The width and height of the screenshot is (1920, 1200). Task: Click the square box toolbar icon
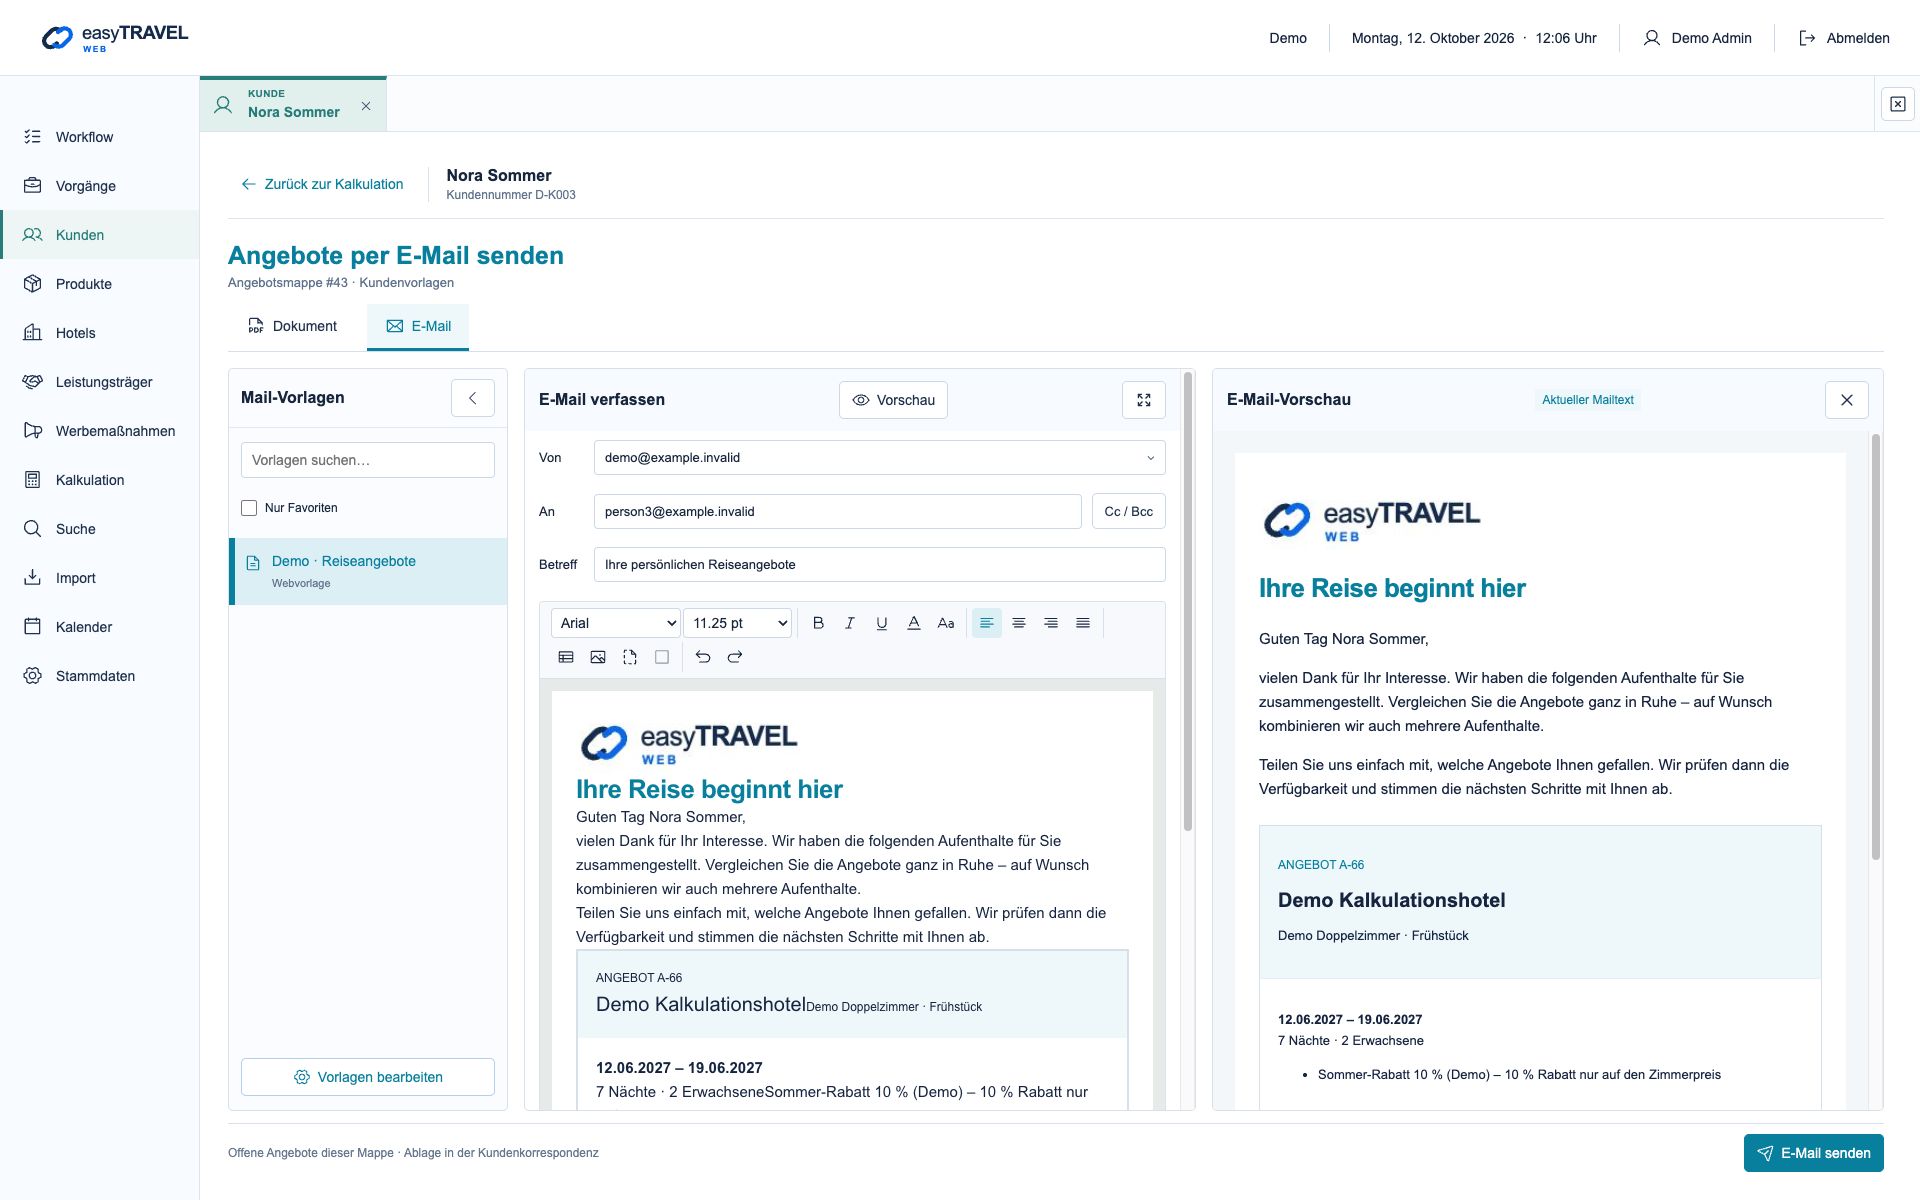tap(662, 657)
